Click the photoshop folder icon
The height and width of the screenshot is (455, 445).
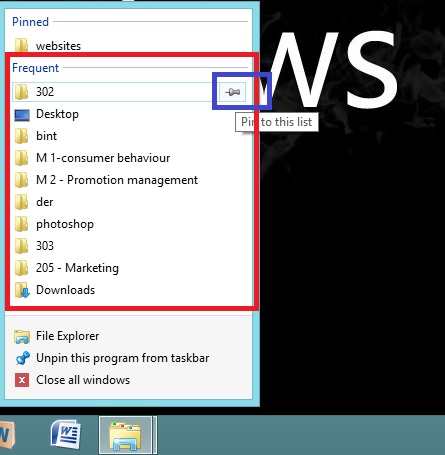(x=22, y=224)
